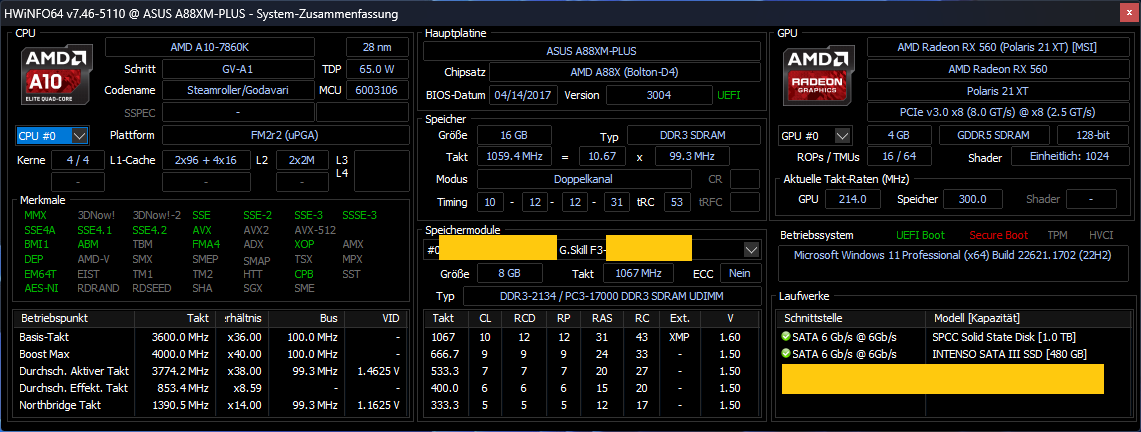
Task: Click the AMD A10-7860K CPU name field
Action: coord(210,47)
